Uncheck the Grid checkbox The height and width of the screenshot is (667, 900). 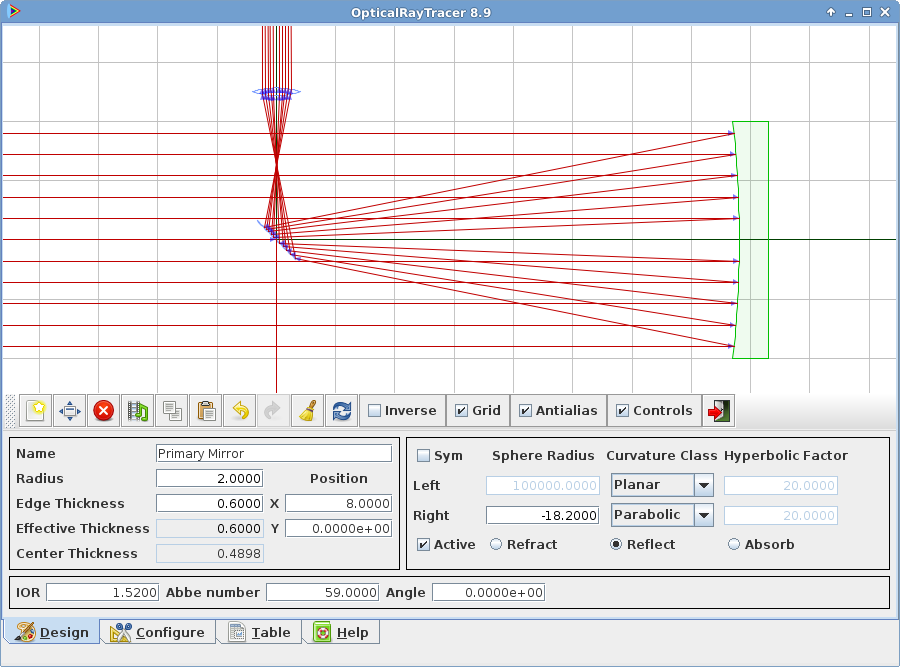click(461, 411)
